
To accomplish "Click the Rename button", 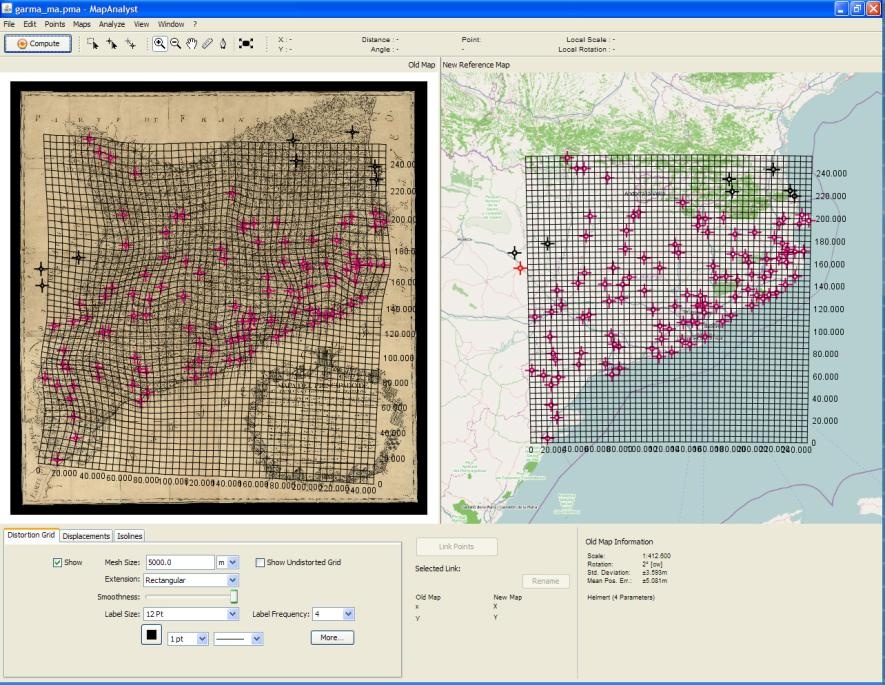I will click(x=545, y=581).
